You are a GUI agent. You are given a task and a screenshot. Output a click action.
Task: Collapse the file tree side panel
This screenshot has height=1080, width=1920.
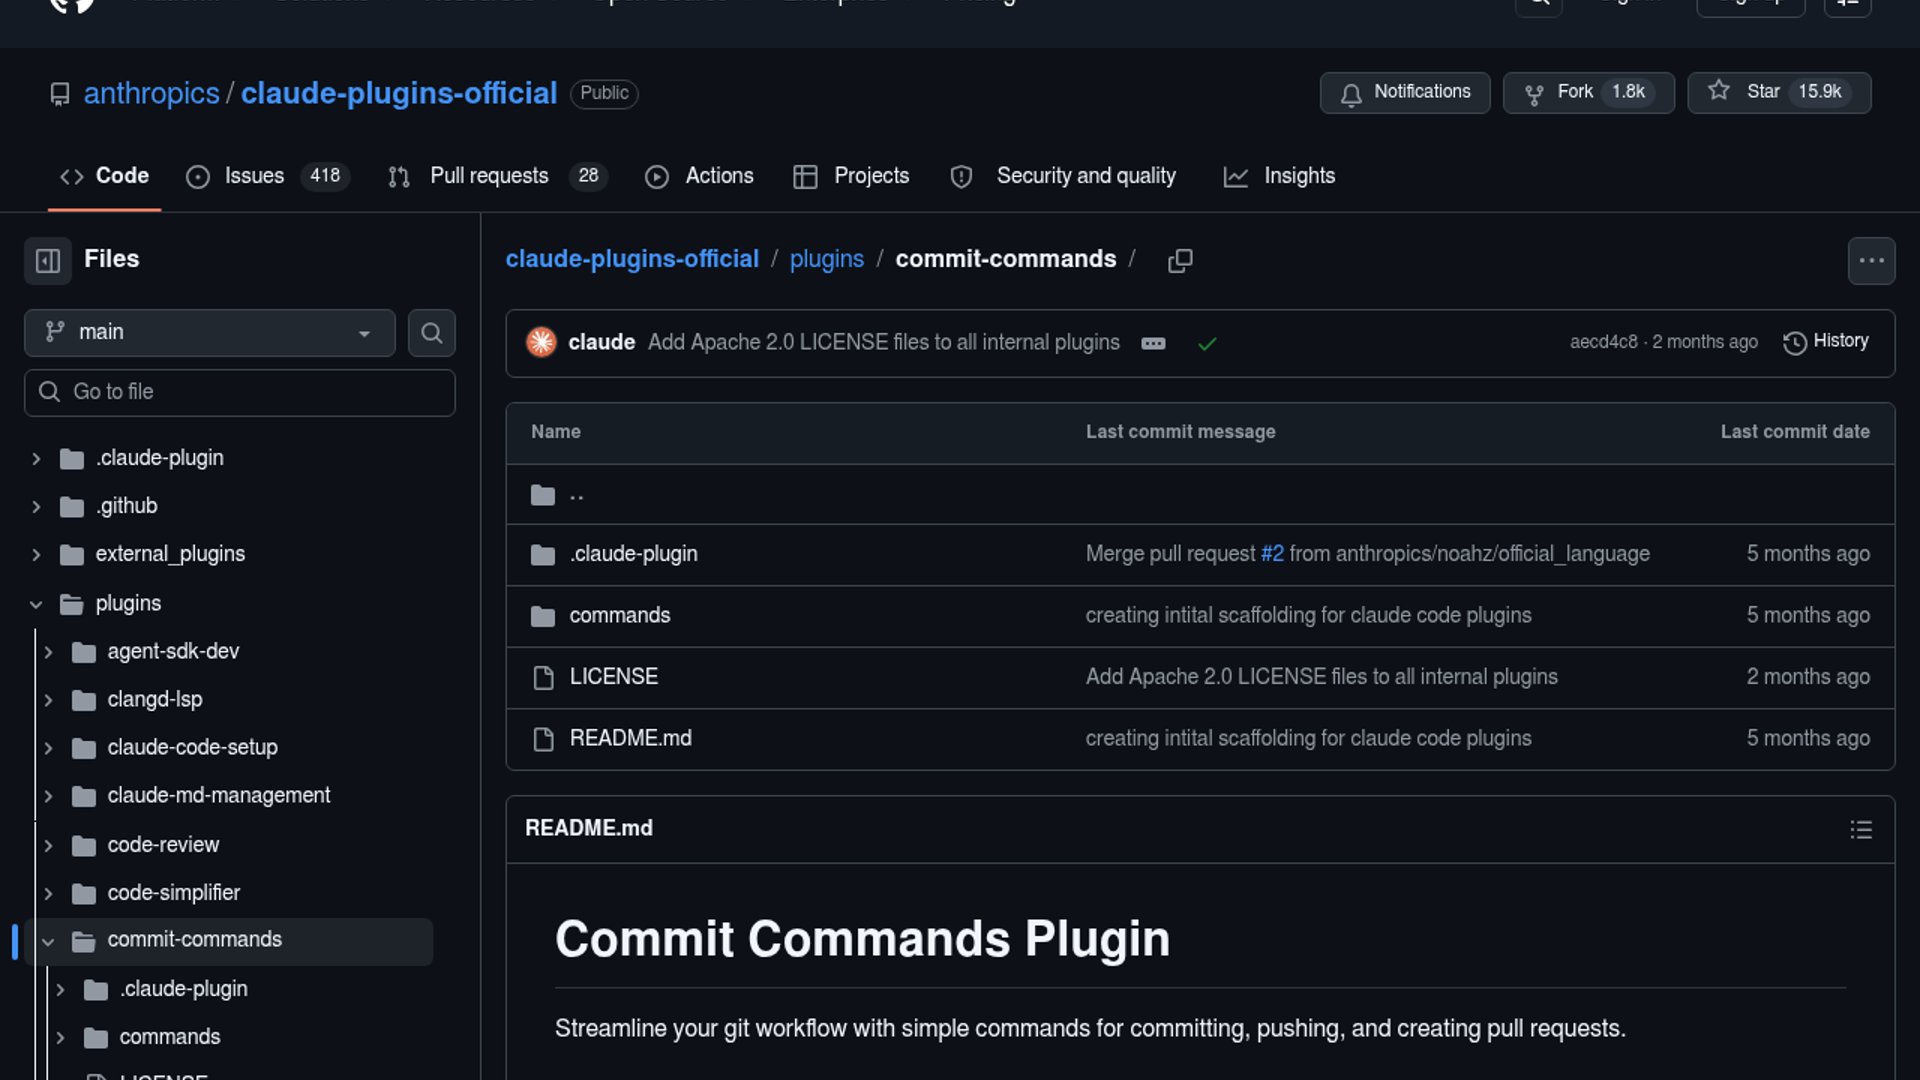pos(47,261)
